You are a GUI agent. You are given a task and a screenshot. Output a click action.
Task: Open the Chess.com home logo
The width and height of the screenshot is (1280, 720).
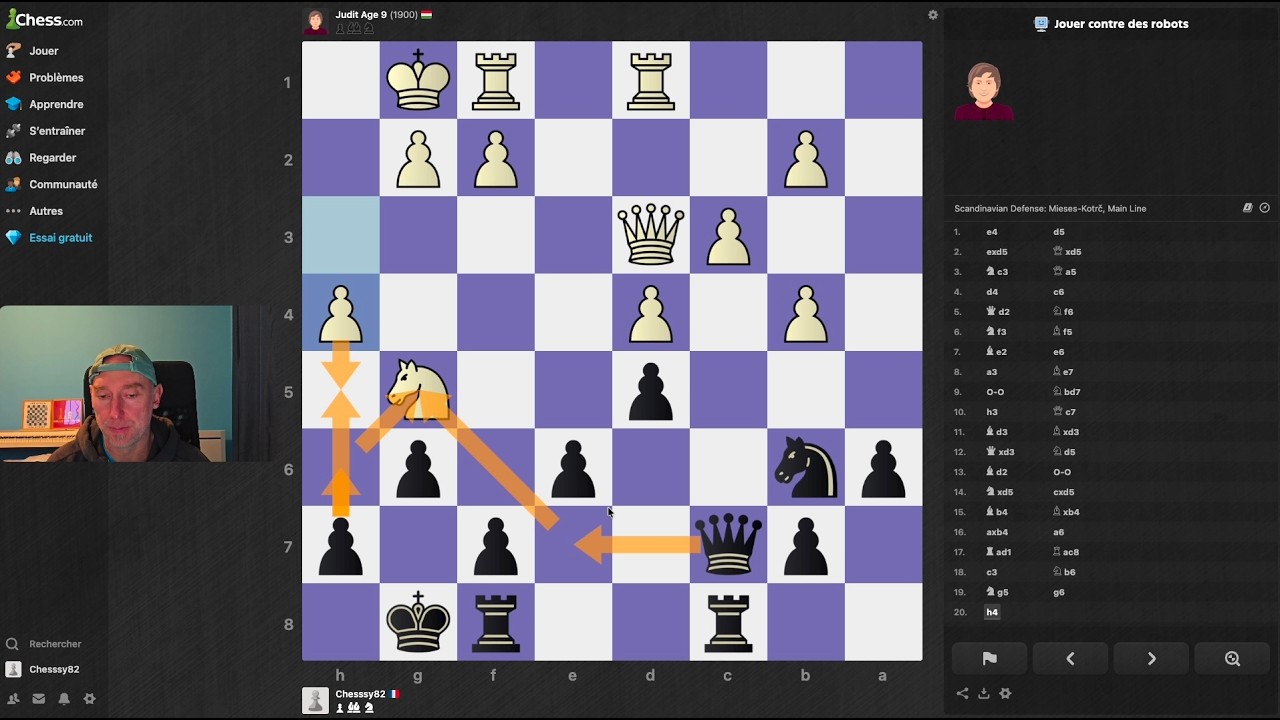45,20
